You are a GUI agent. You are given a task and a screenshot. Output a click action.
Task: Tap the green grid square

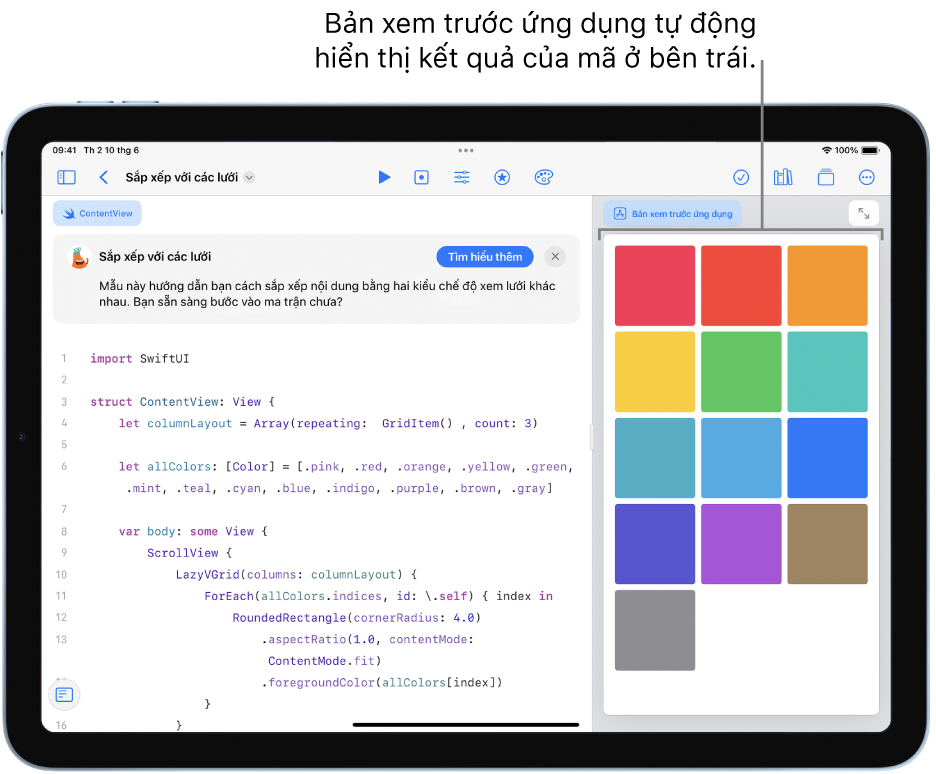(x=741, y=372)
